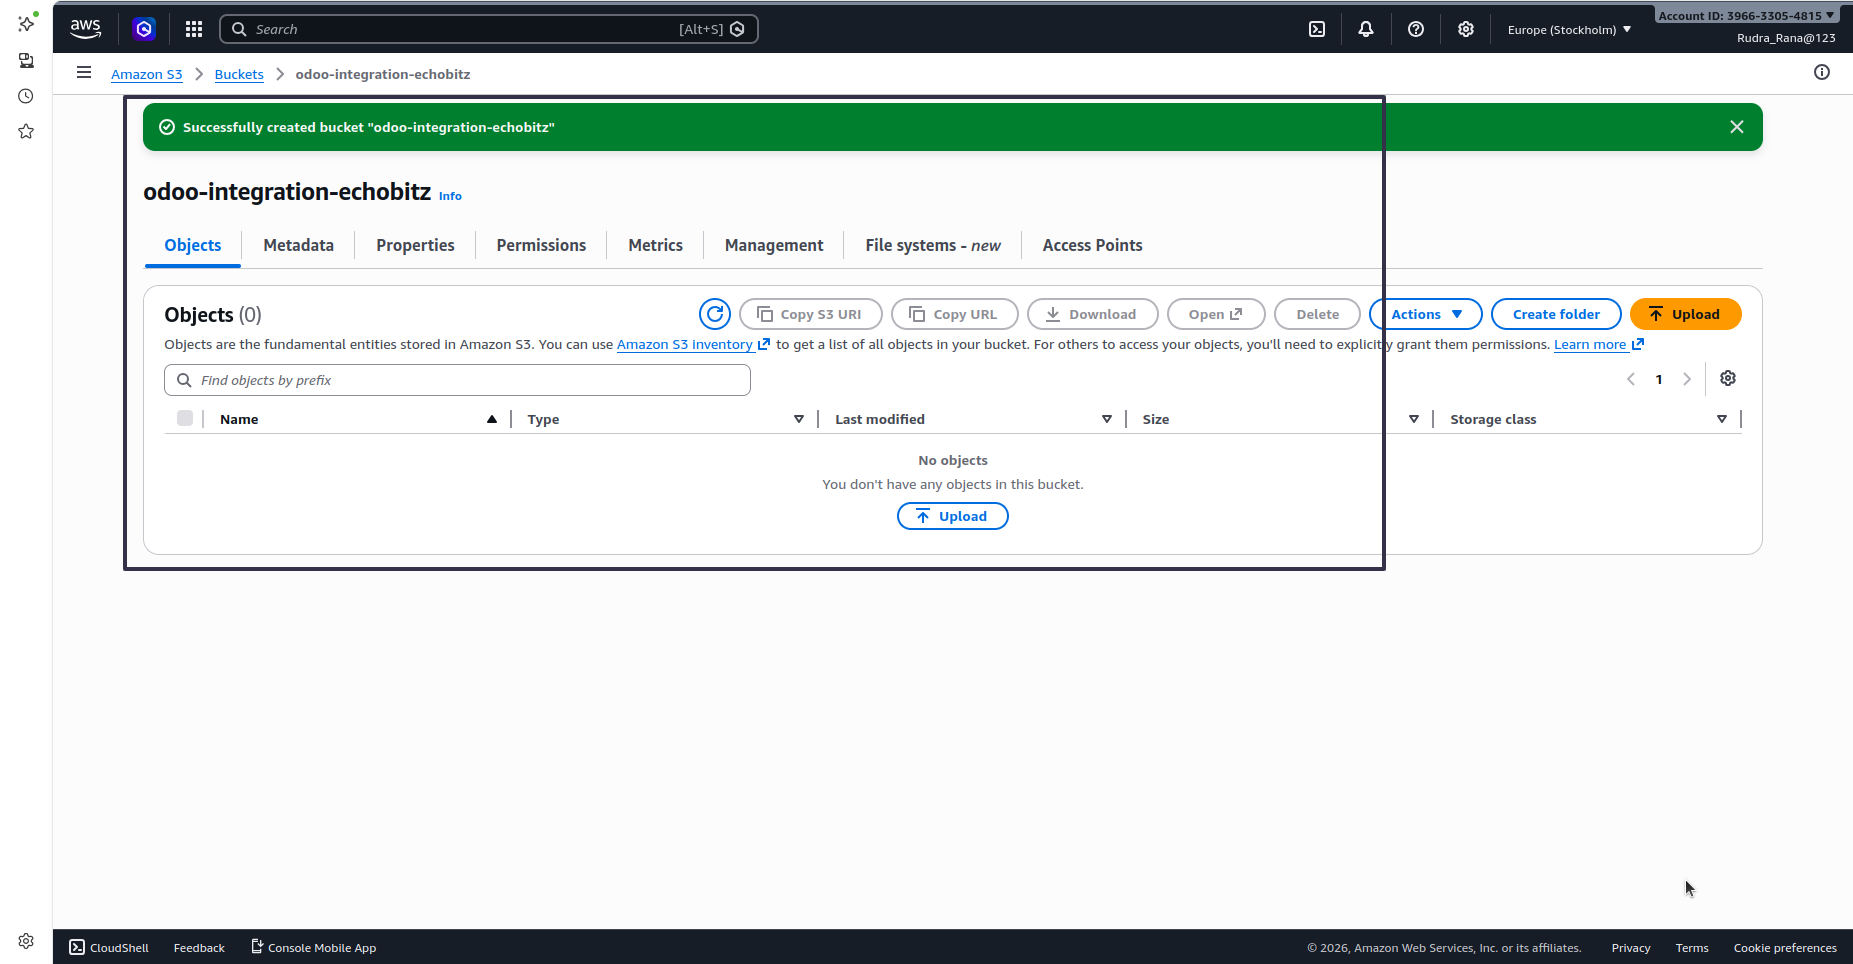Click the star favorites icon in left sidebar
Screen dimensions: 1853x964
(26, 131)
